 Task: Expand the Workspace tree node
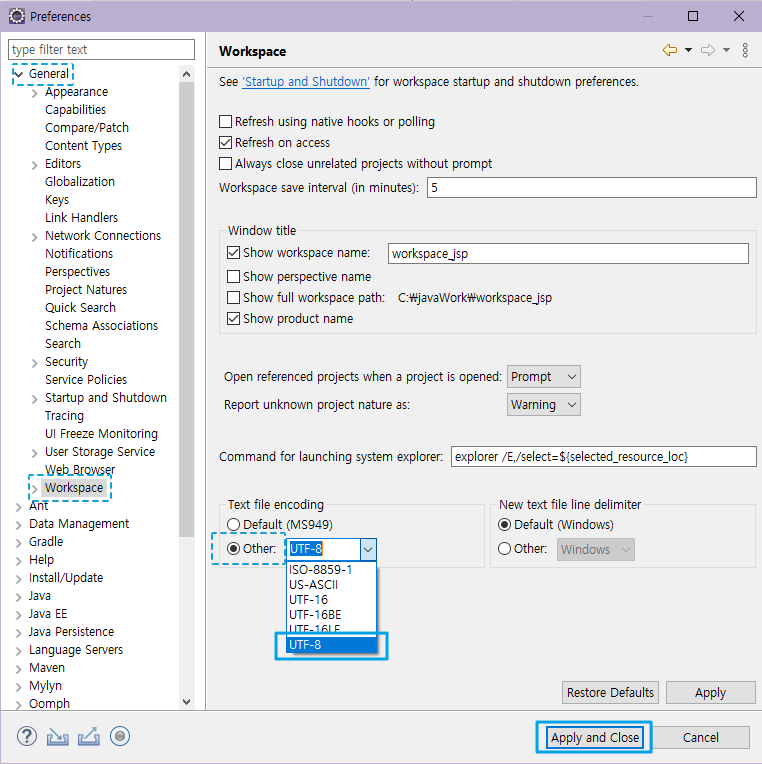pyautogui.click(x=35, y=489)
